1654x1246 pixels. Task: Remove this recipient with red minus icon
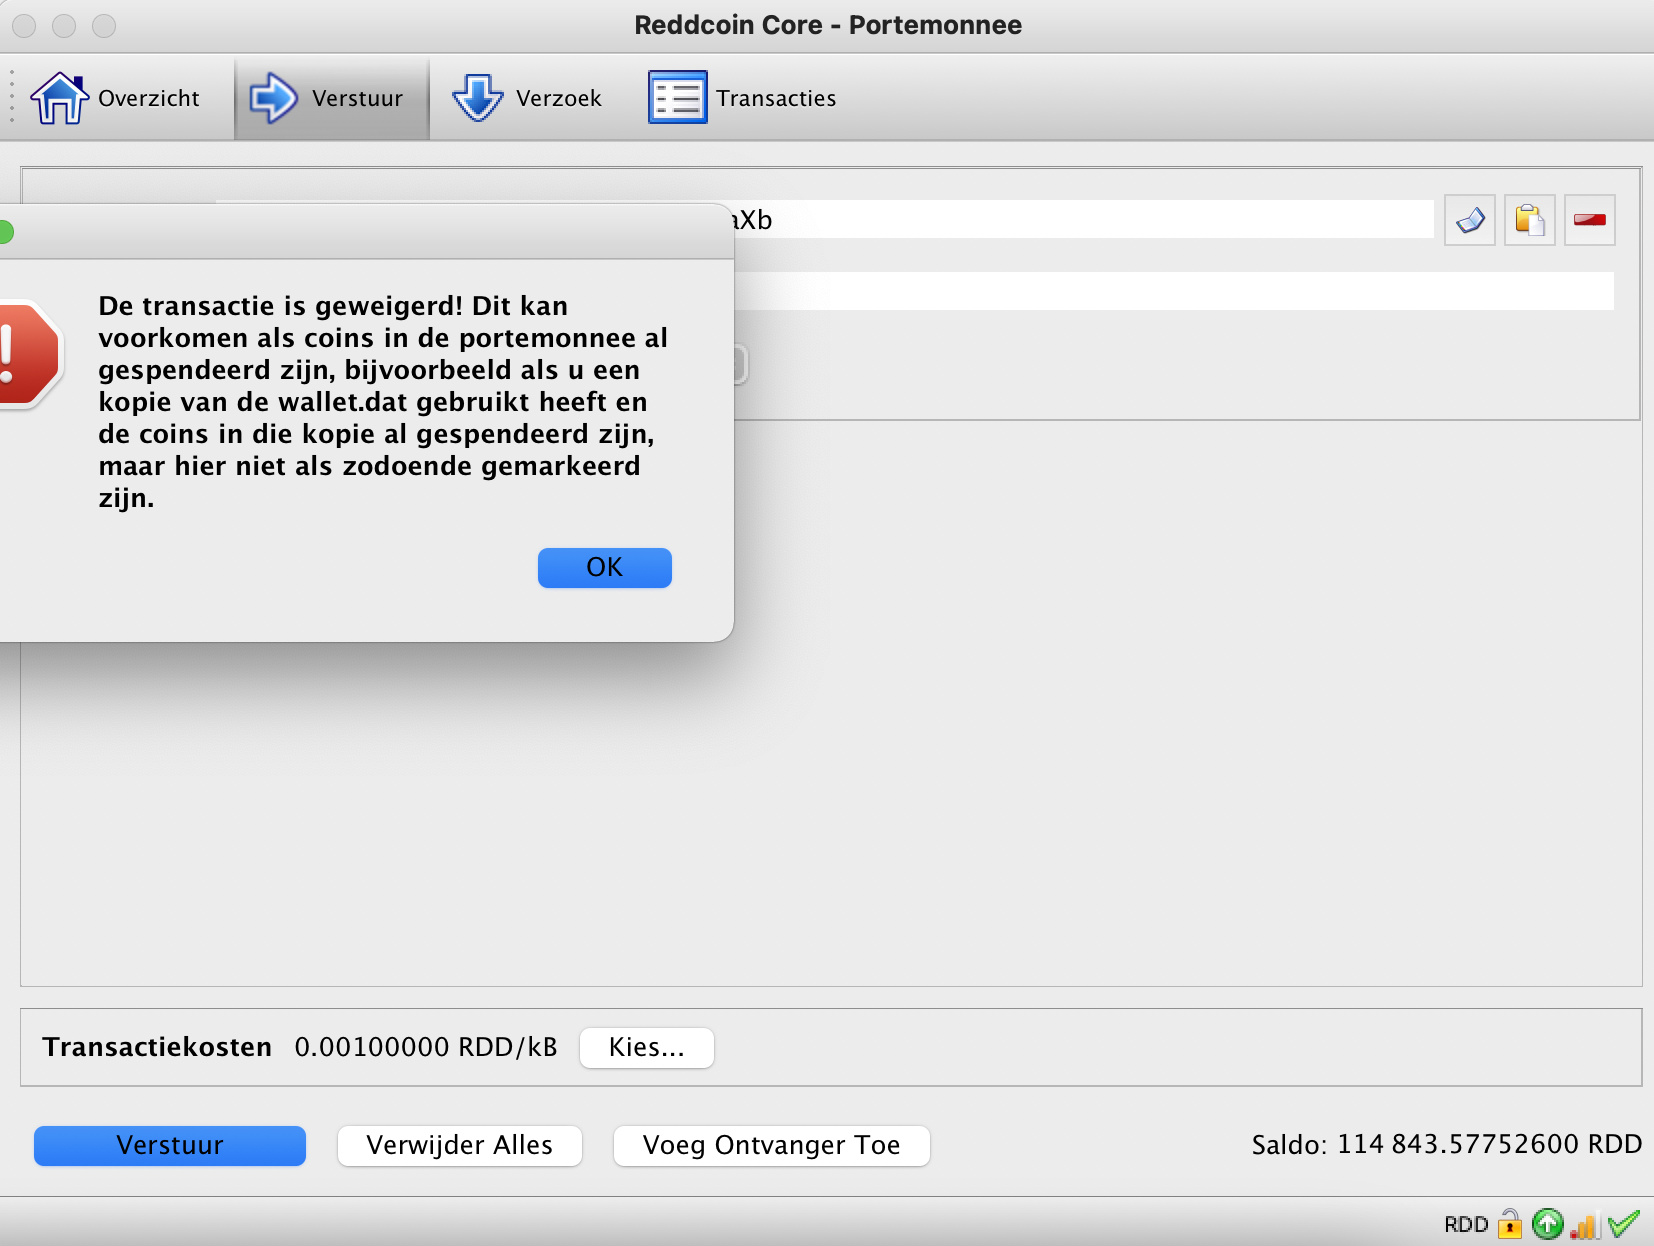click(x=1590, y=220)
